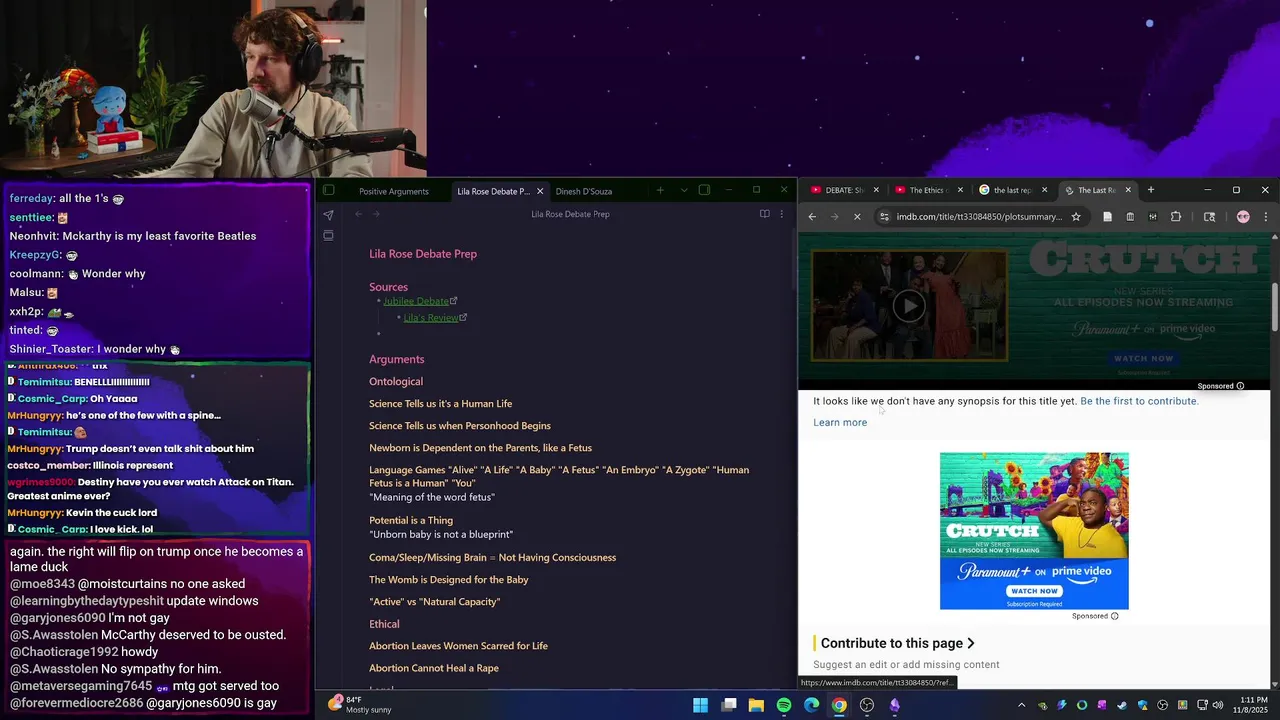The height and width of the screenshot is (720, 1280).
Task: Open a new Chrome tab
Action: (x=1151, y=190)
